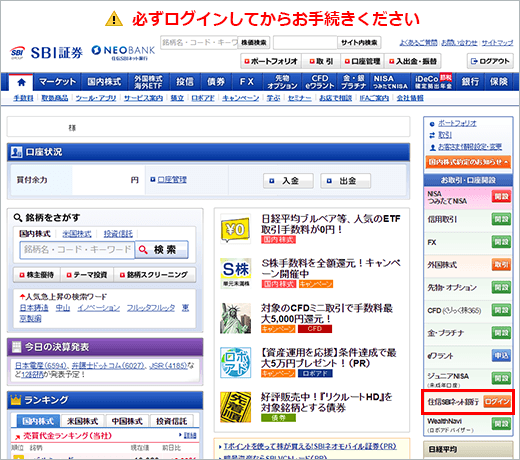Open the 投信 menu
The image size is (520, 460).
coord(185,82)
